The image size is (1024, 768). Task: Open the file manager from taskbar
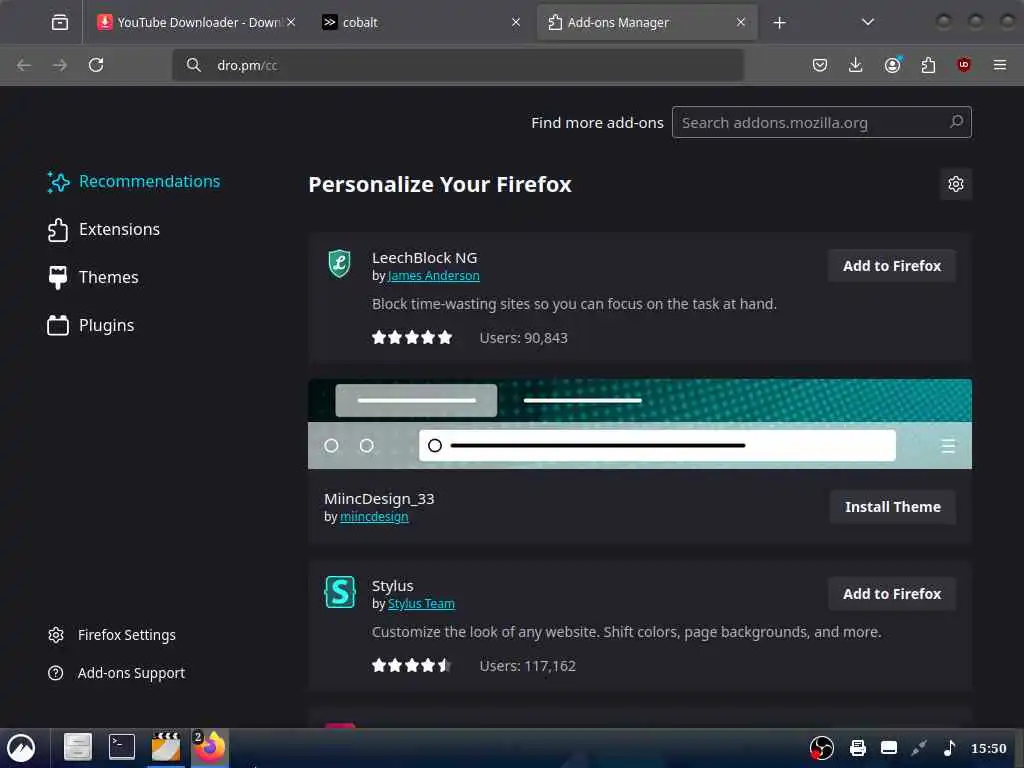pyautogui.click(x=78, y=747)
